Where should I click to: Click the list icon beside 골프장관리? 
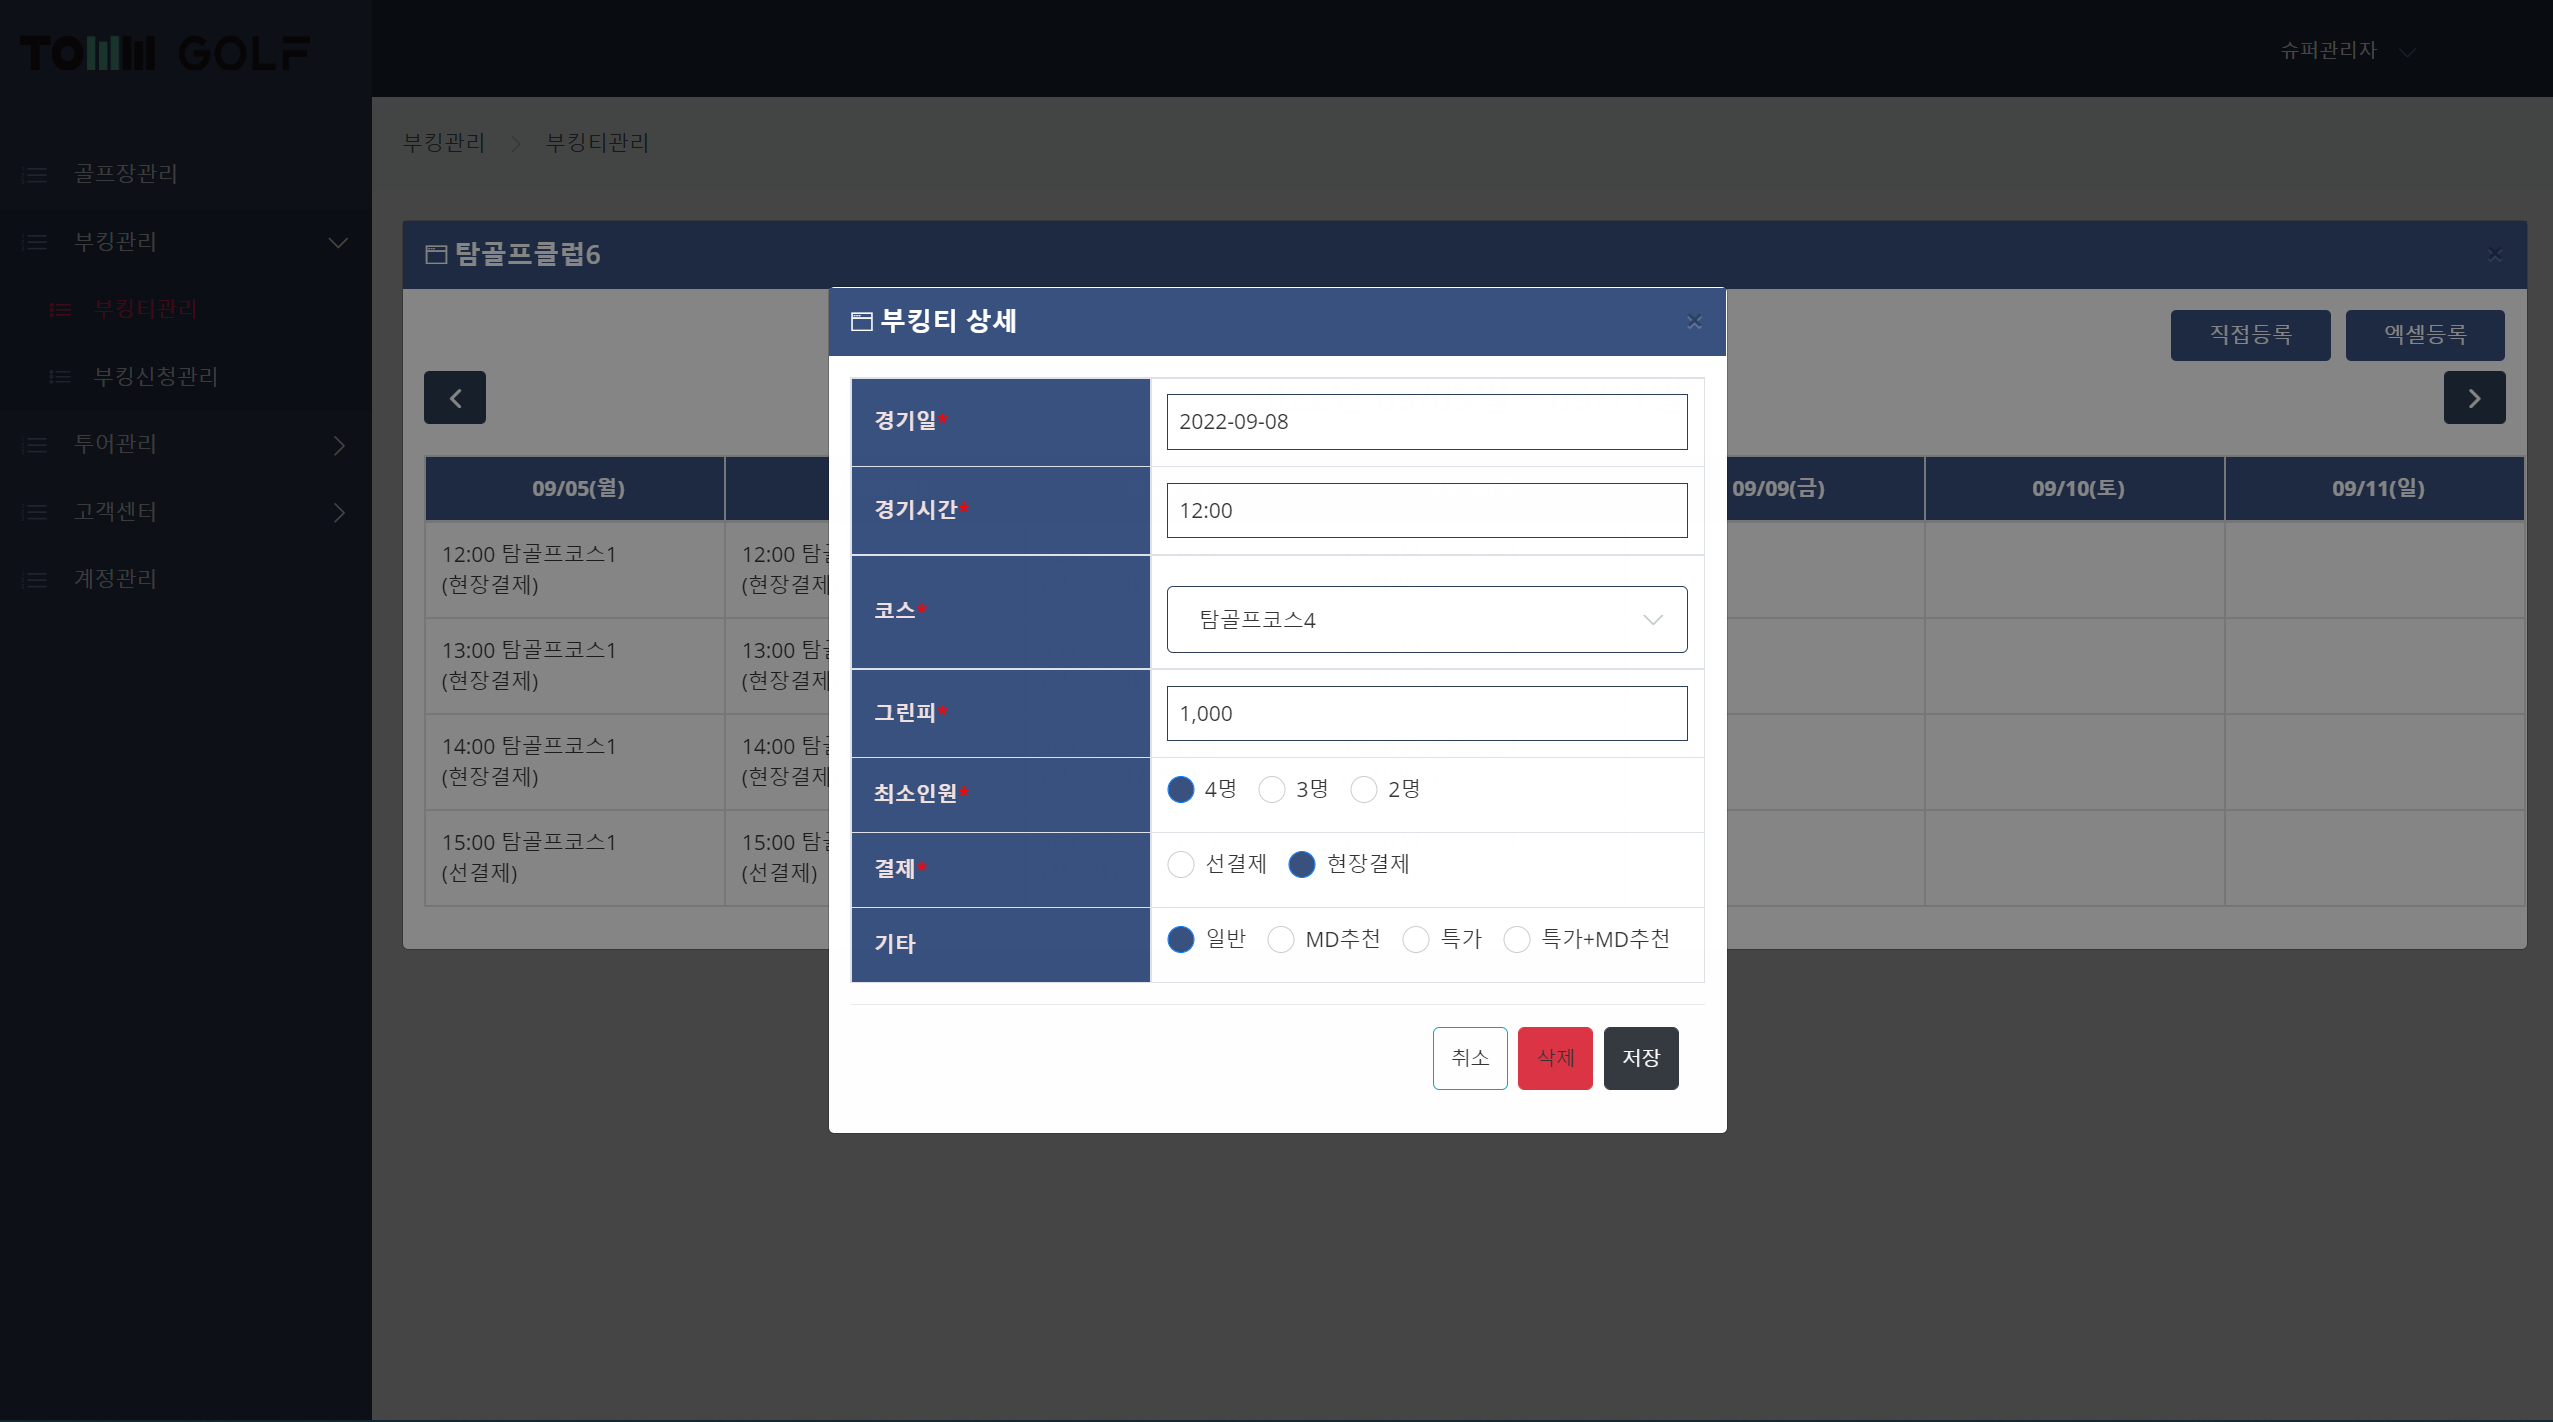pyautogui.click(x=35, y=175)
